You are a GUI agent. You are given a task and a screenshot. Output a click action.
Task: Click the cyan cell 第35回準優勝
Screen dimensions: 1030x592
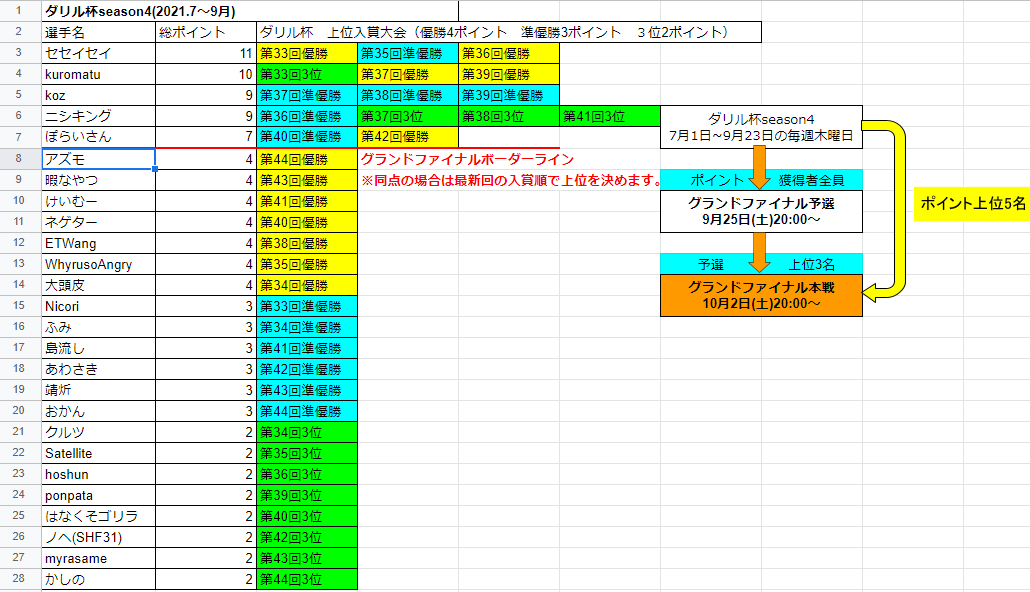pos(408,53)
